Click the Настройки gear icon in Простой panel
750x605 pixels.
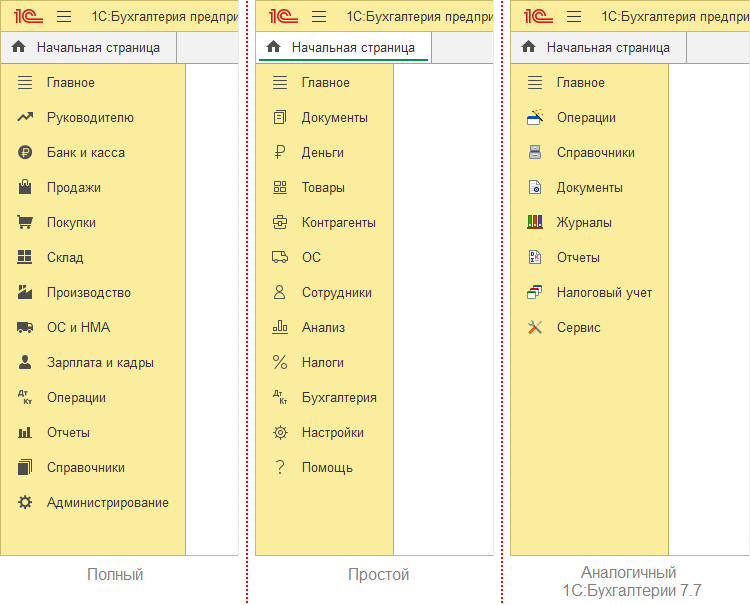(280, 432)
